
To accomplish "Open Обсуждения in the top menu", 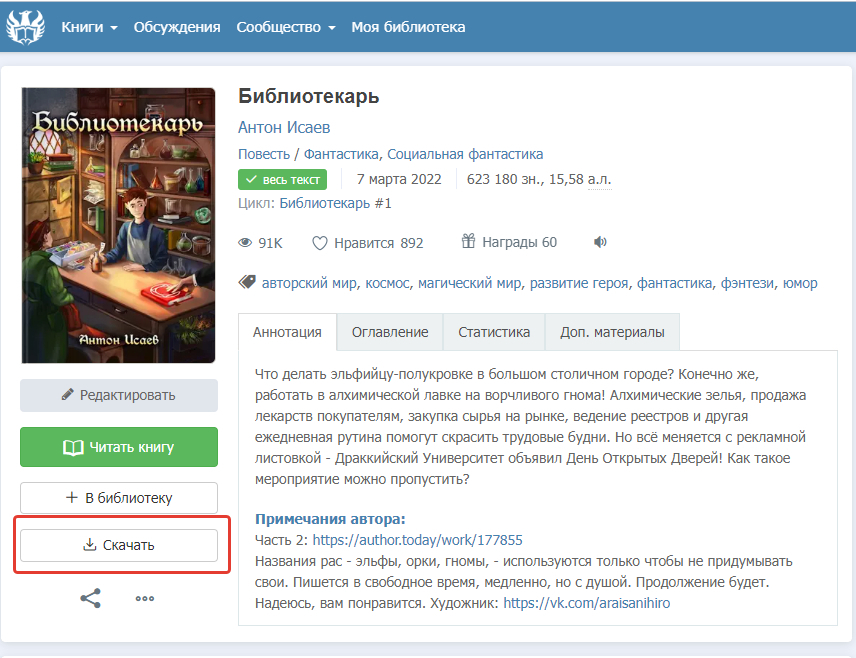I will (177, 27).
